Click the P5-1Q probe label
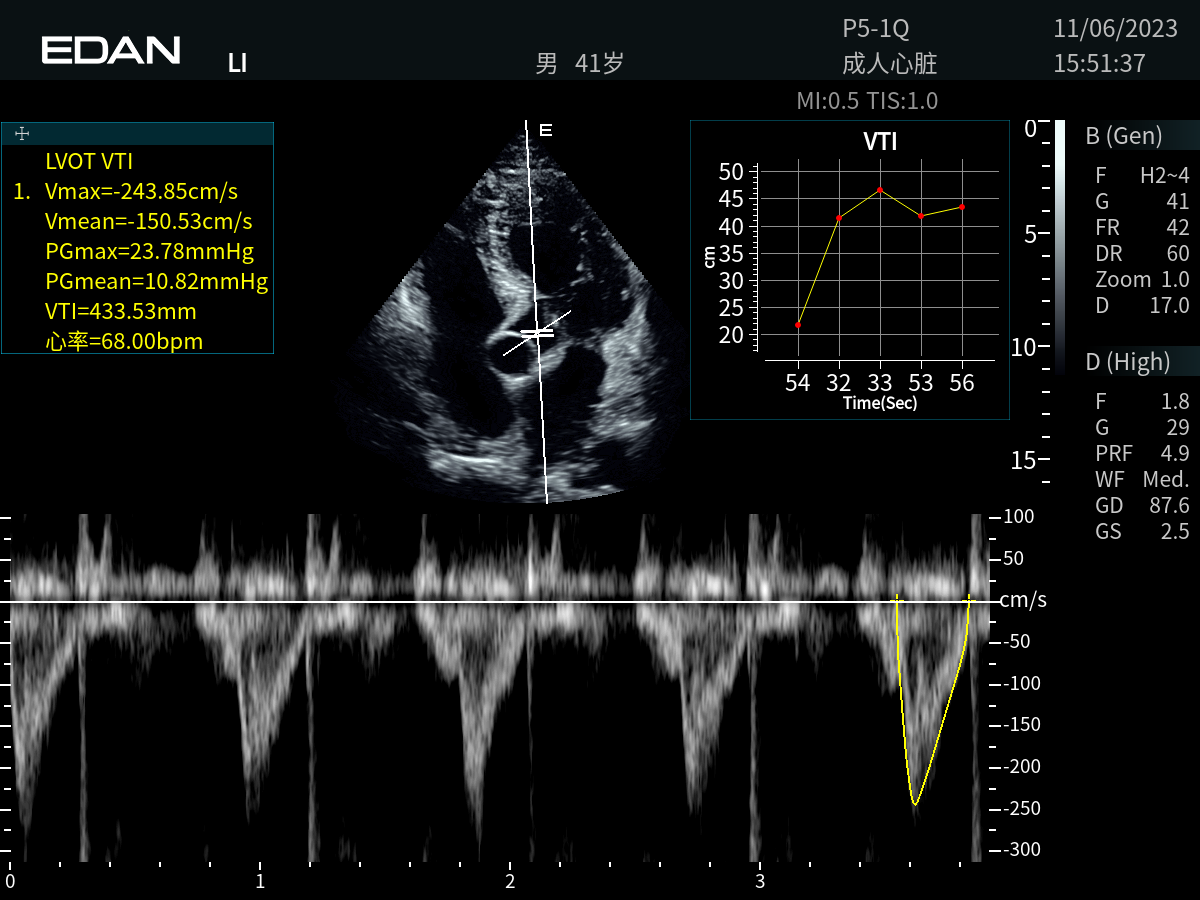This screenshot has height=900, width=1200. (x=876, y=30)
